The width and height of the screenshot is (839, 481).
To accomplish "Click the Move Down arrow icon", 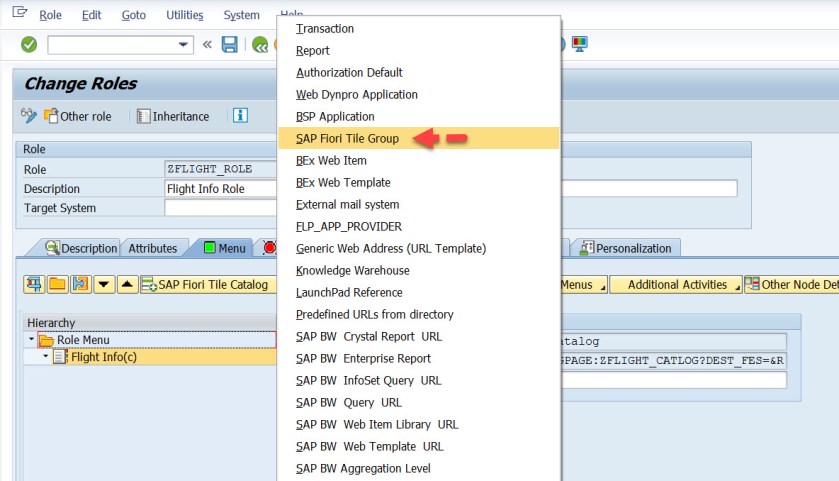I will (x=104, y=285).
